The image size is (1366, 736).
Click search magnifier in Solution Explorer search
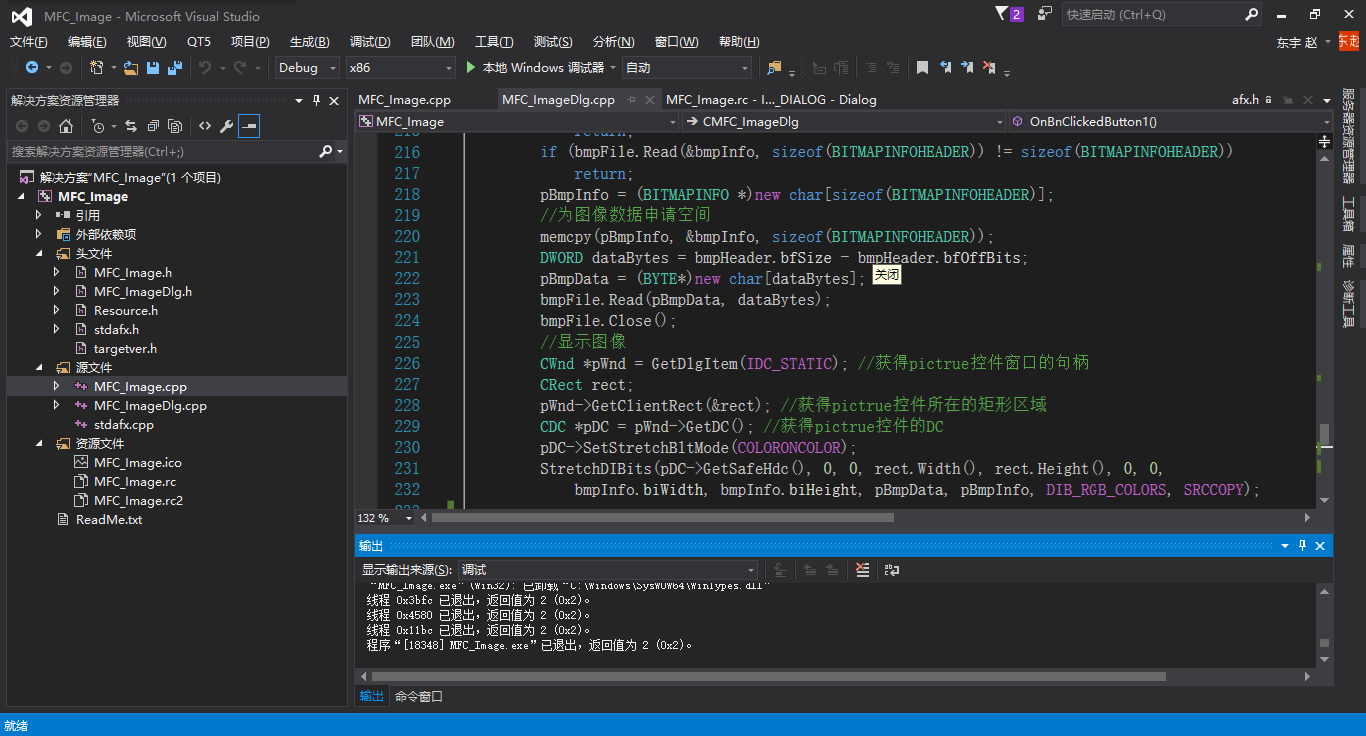(325, 151)
